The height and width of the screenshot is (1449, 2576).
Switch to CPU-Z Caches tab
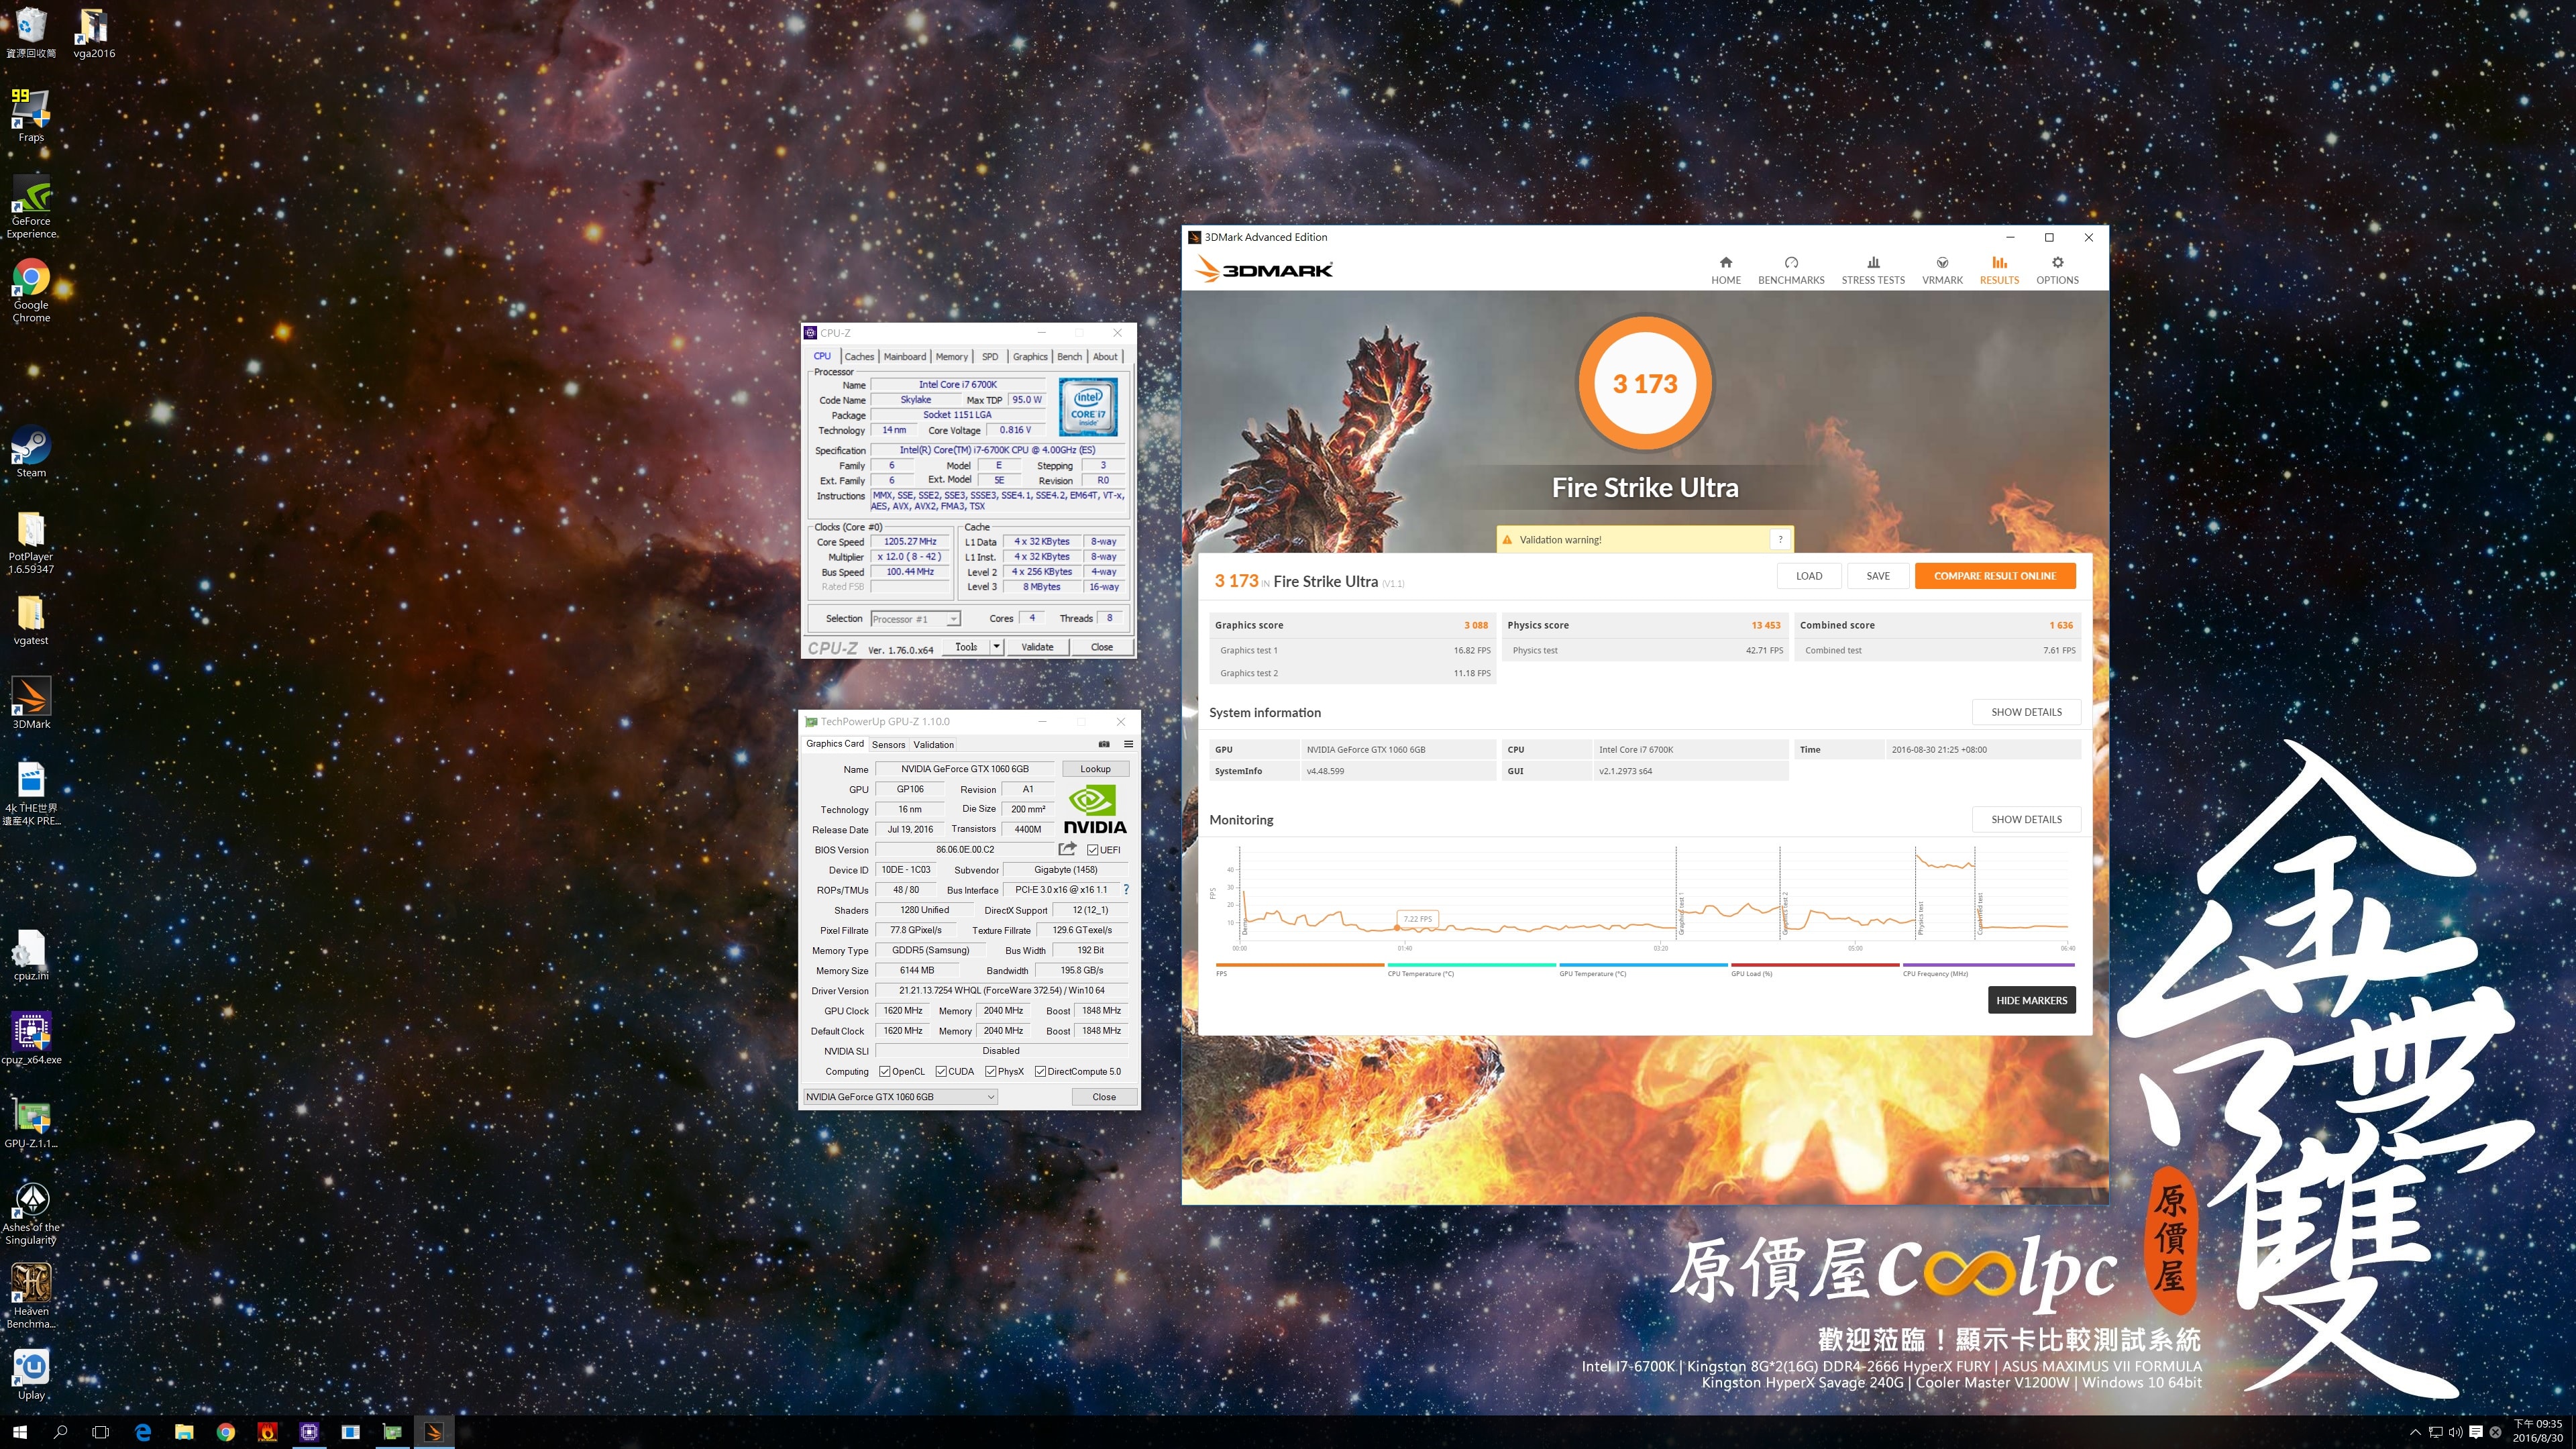click(x=858, y=357)
